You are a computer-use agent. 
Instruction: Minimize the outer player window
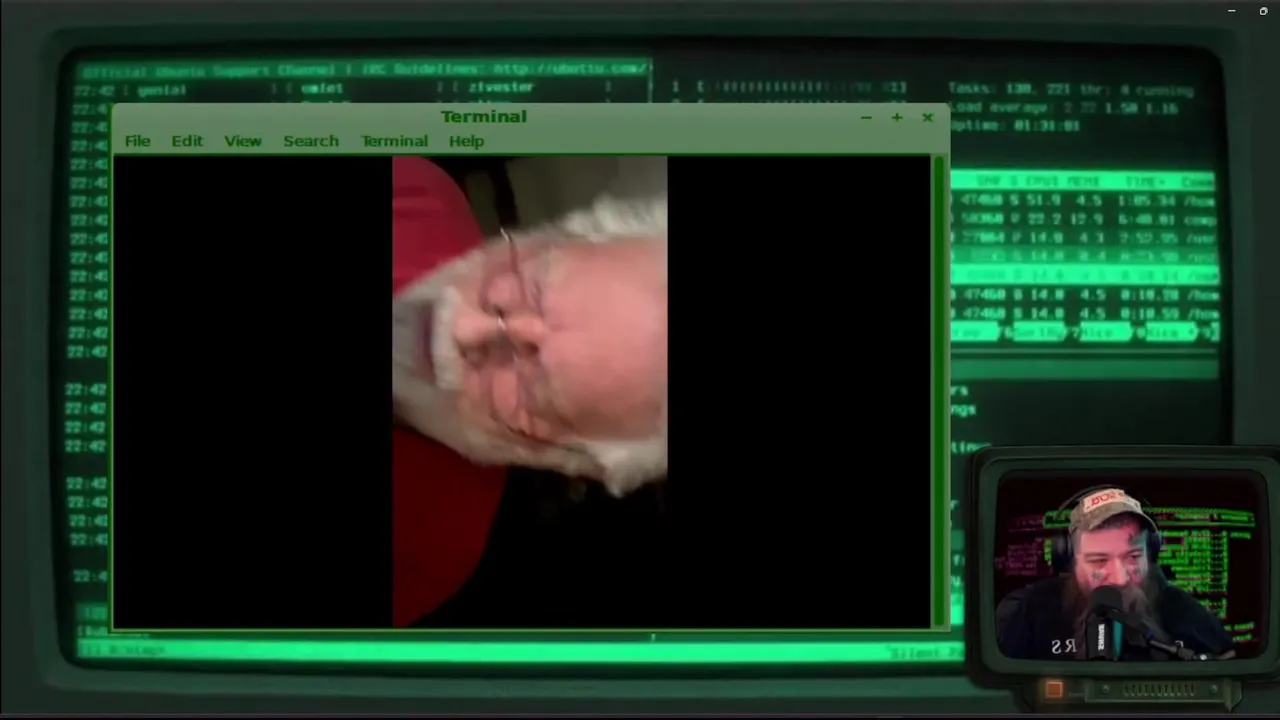1232,11
